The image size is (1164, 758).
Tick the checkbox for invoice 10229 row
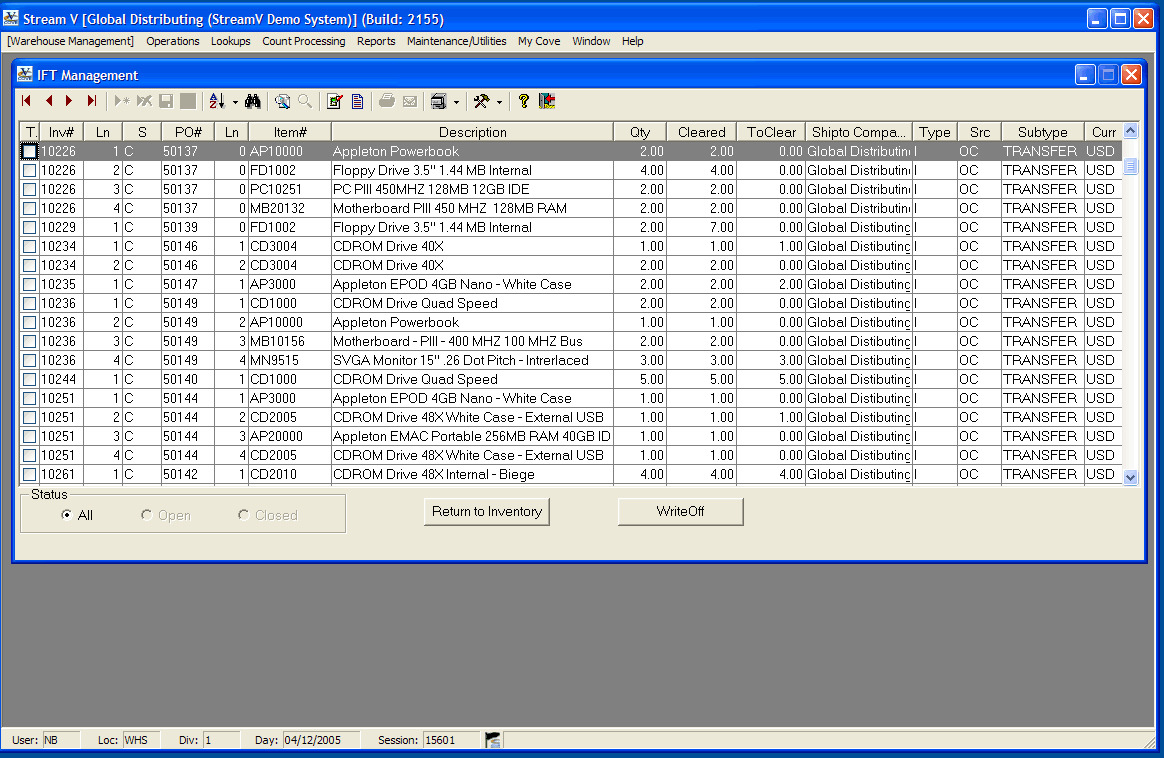(x=29, y=227)
